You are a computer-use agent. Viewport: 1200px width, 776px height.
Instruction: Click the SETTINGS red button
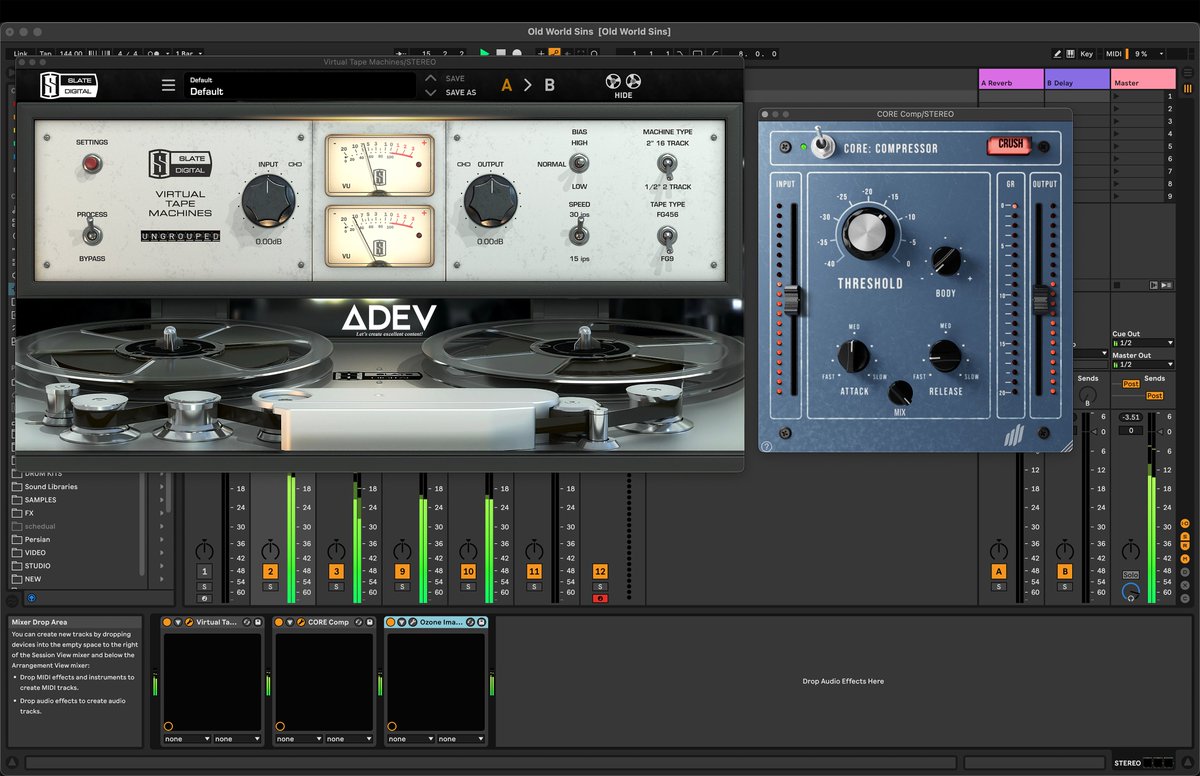[x=91, y=163]
